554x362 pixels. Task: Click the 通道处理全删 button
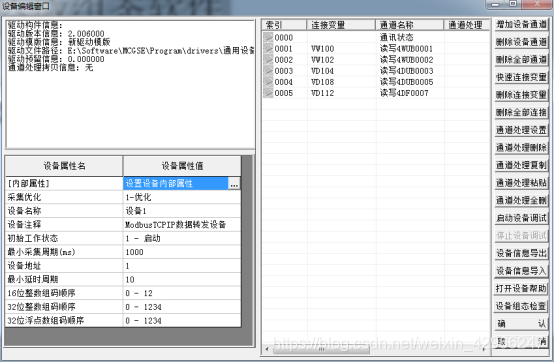point(521,201)
